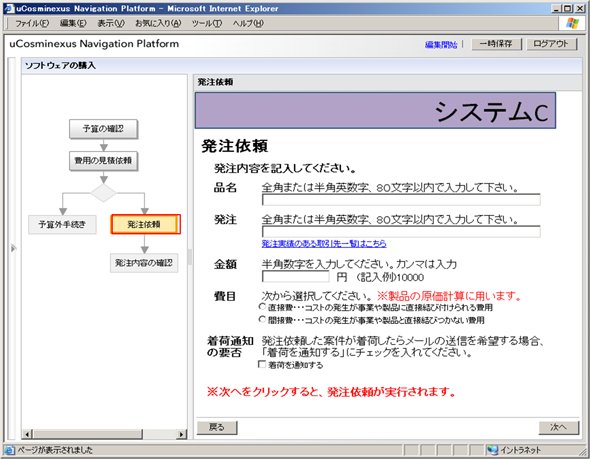Click the page-loaded icon in status bar
This screenshot has height=459, width=590.
[x=9, y=450]
